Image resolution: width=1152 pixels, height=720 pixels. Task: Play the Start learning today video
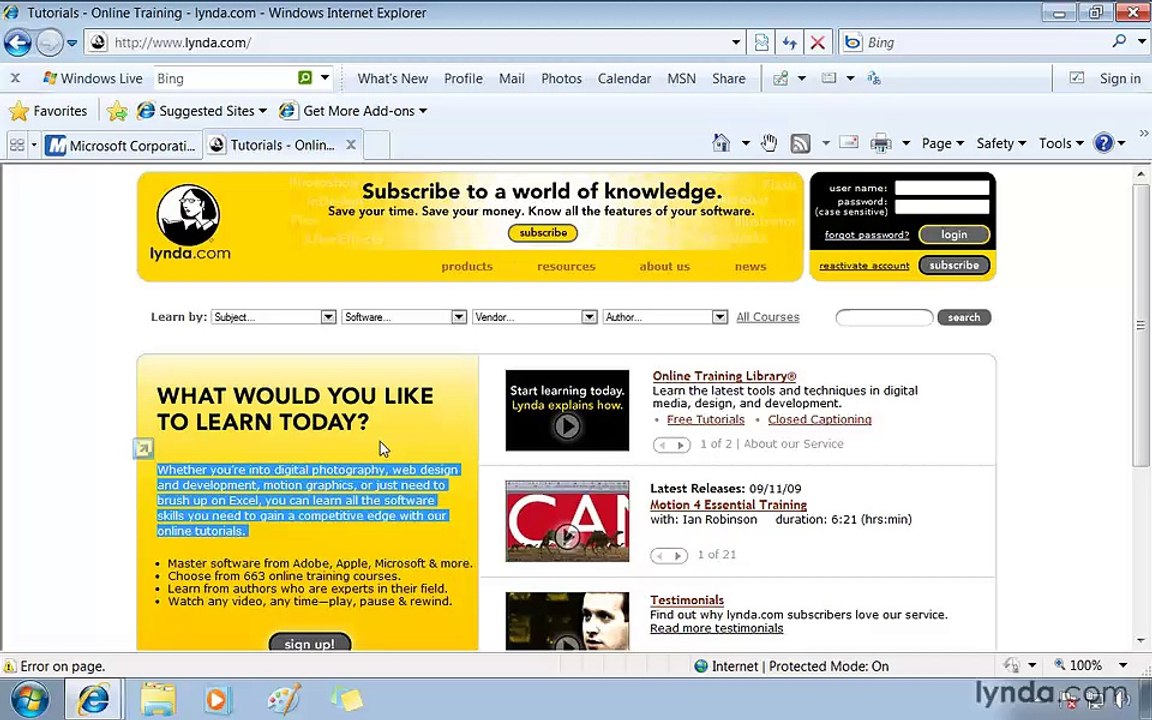pos(567,425)
